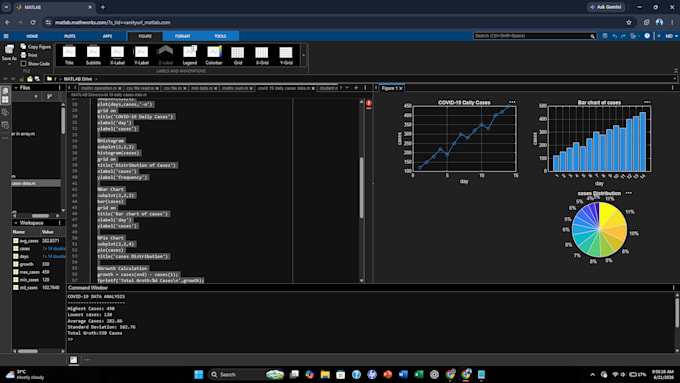The height and width of the screenshot is (383, 680).
Task: Collapse the Workspace panel
Action: click(x=16, y=223)
